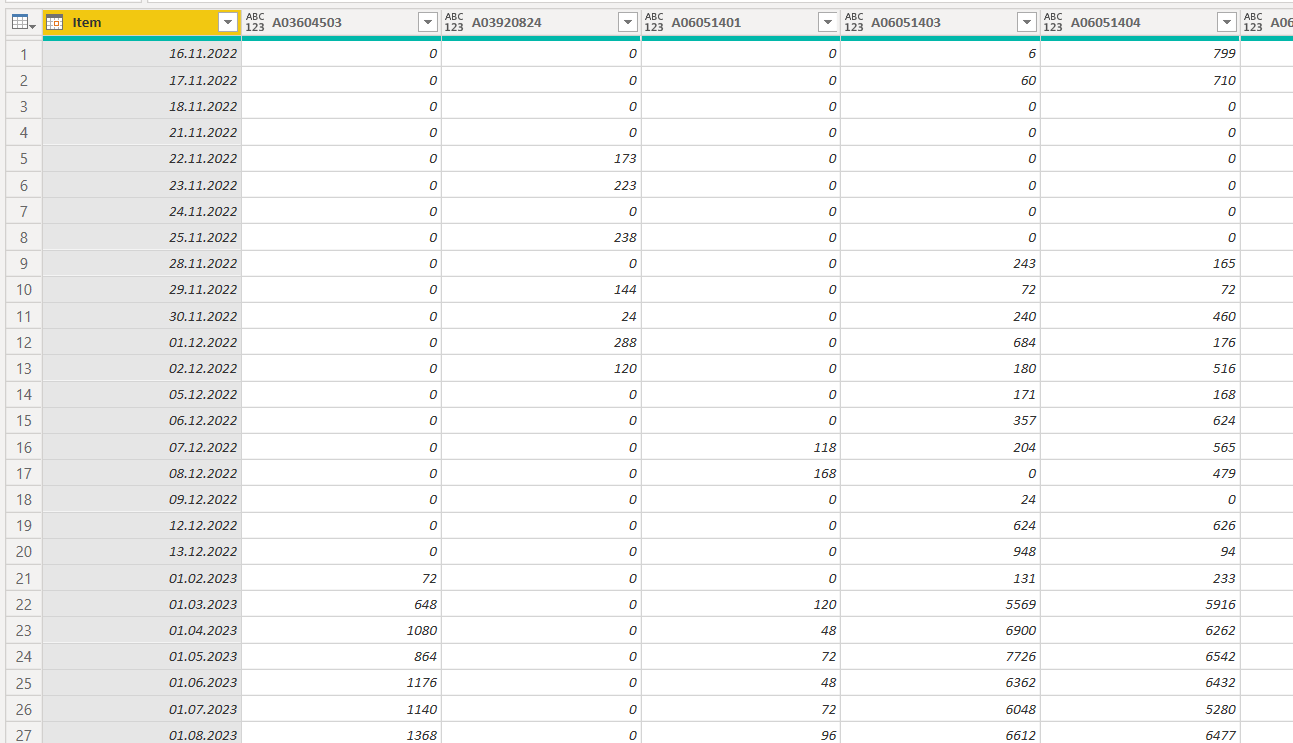Open filter dropdown on A03920824 column
The image size is (1293, 743).
click(628, 22)
